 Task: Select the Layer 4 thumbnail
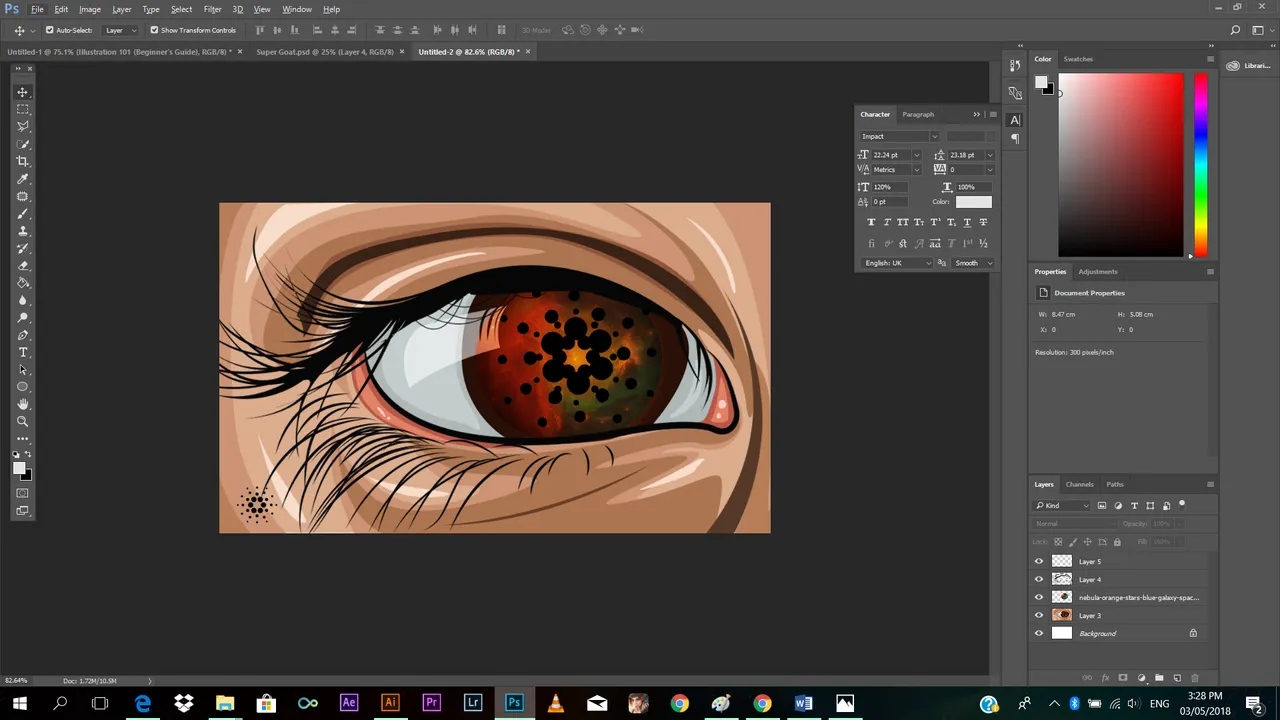coord(1062,579)
